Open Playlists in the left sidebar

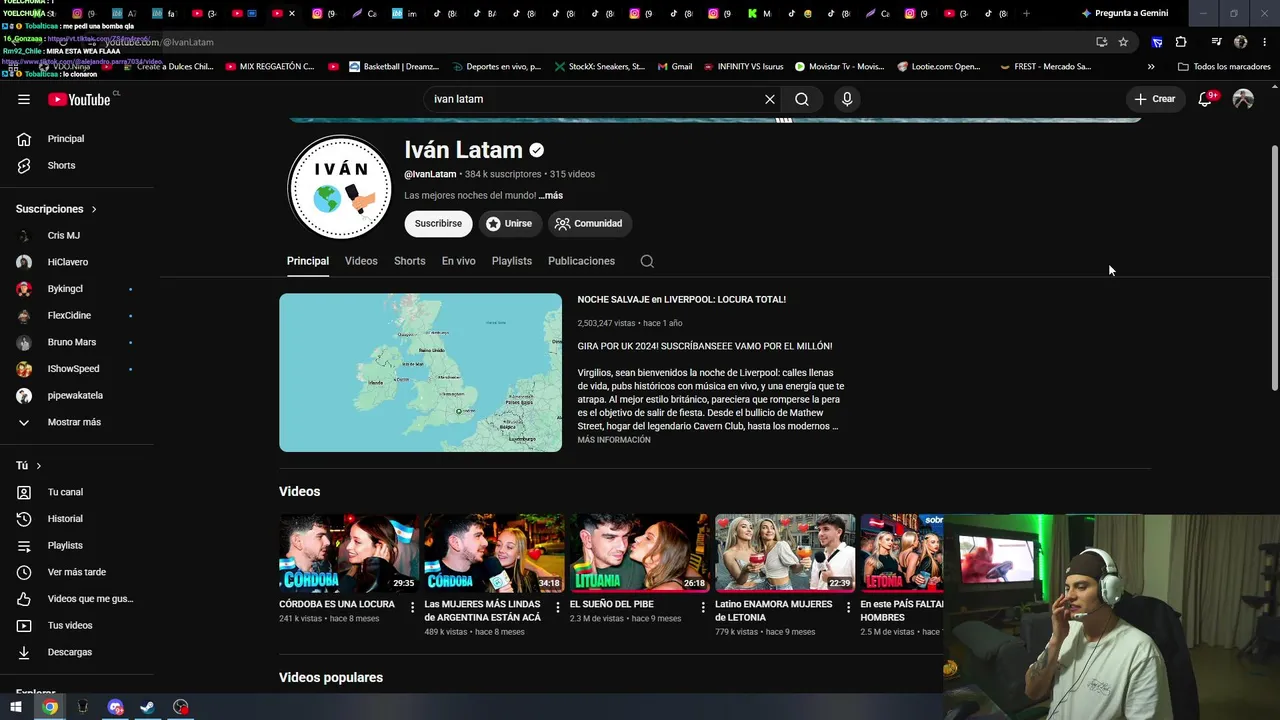pyautogui.click(x=65, y=546)
